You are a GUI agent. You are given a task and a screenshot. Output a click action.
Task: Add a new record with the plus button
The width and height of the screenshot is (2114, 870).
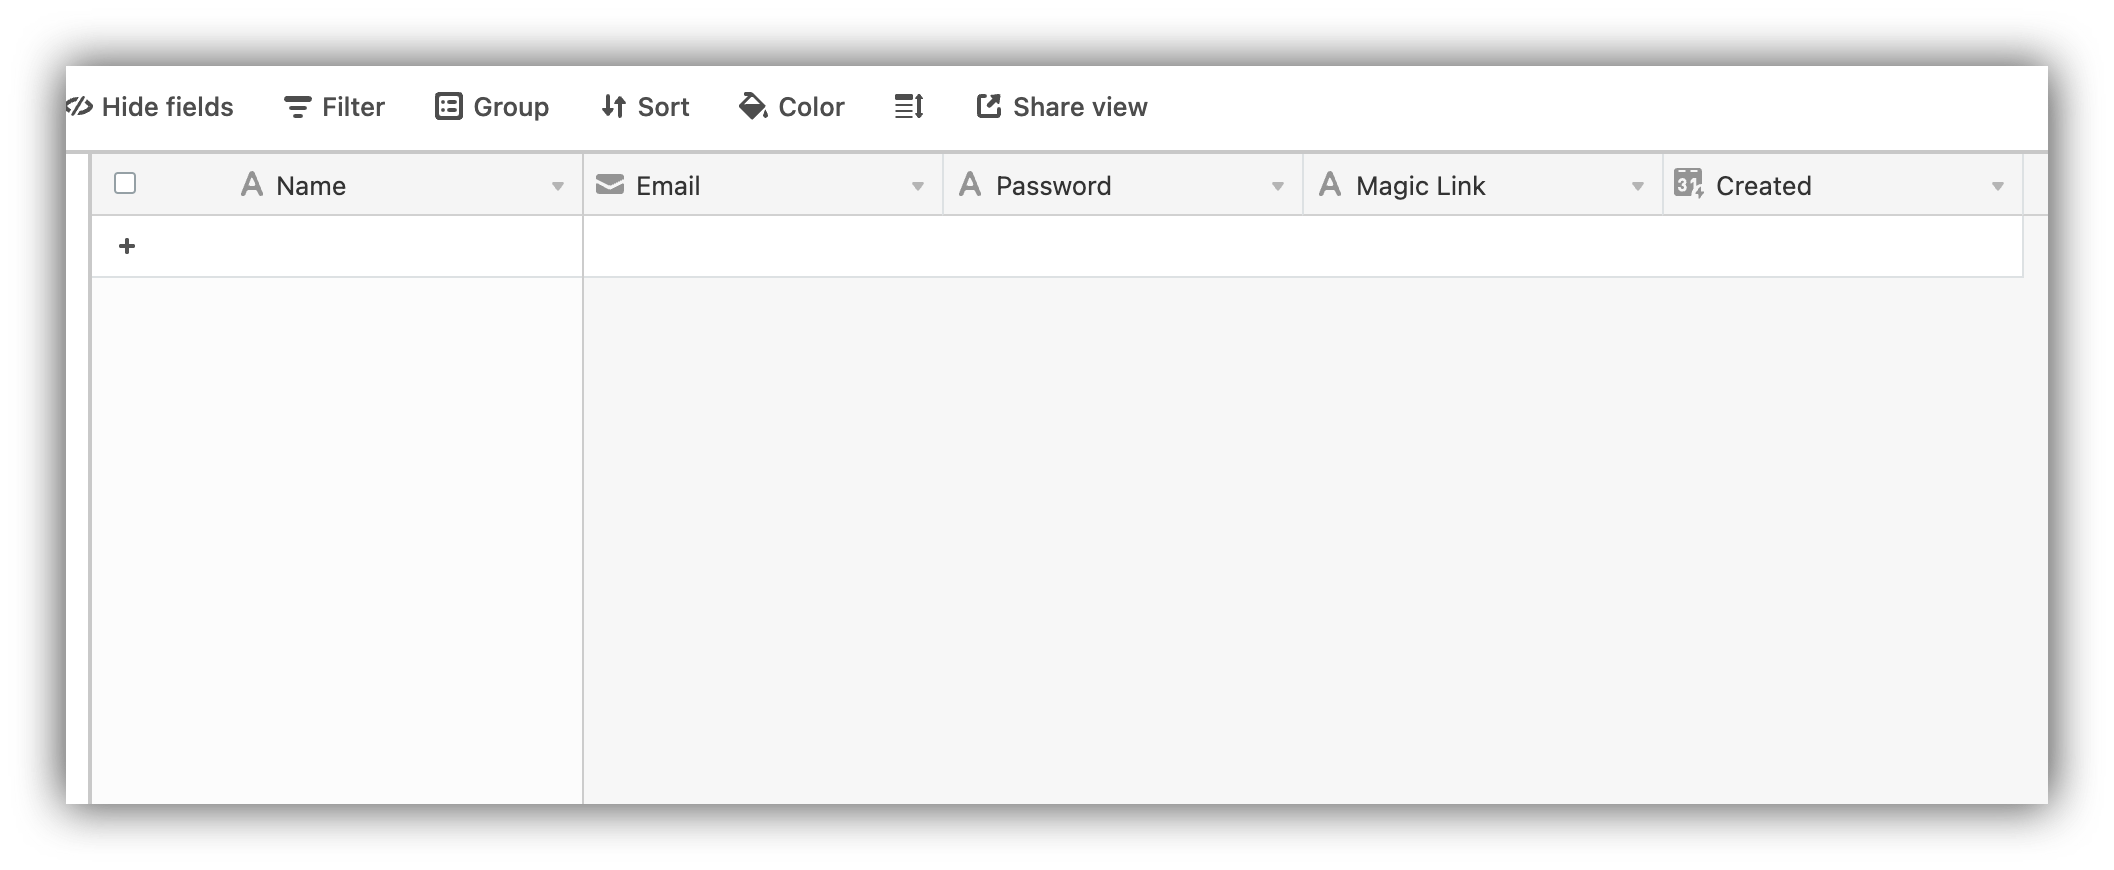pos(127,245)
